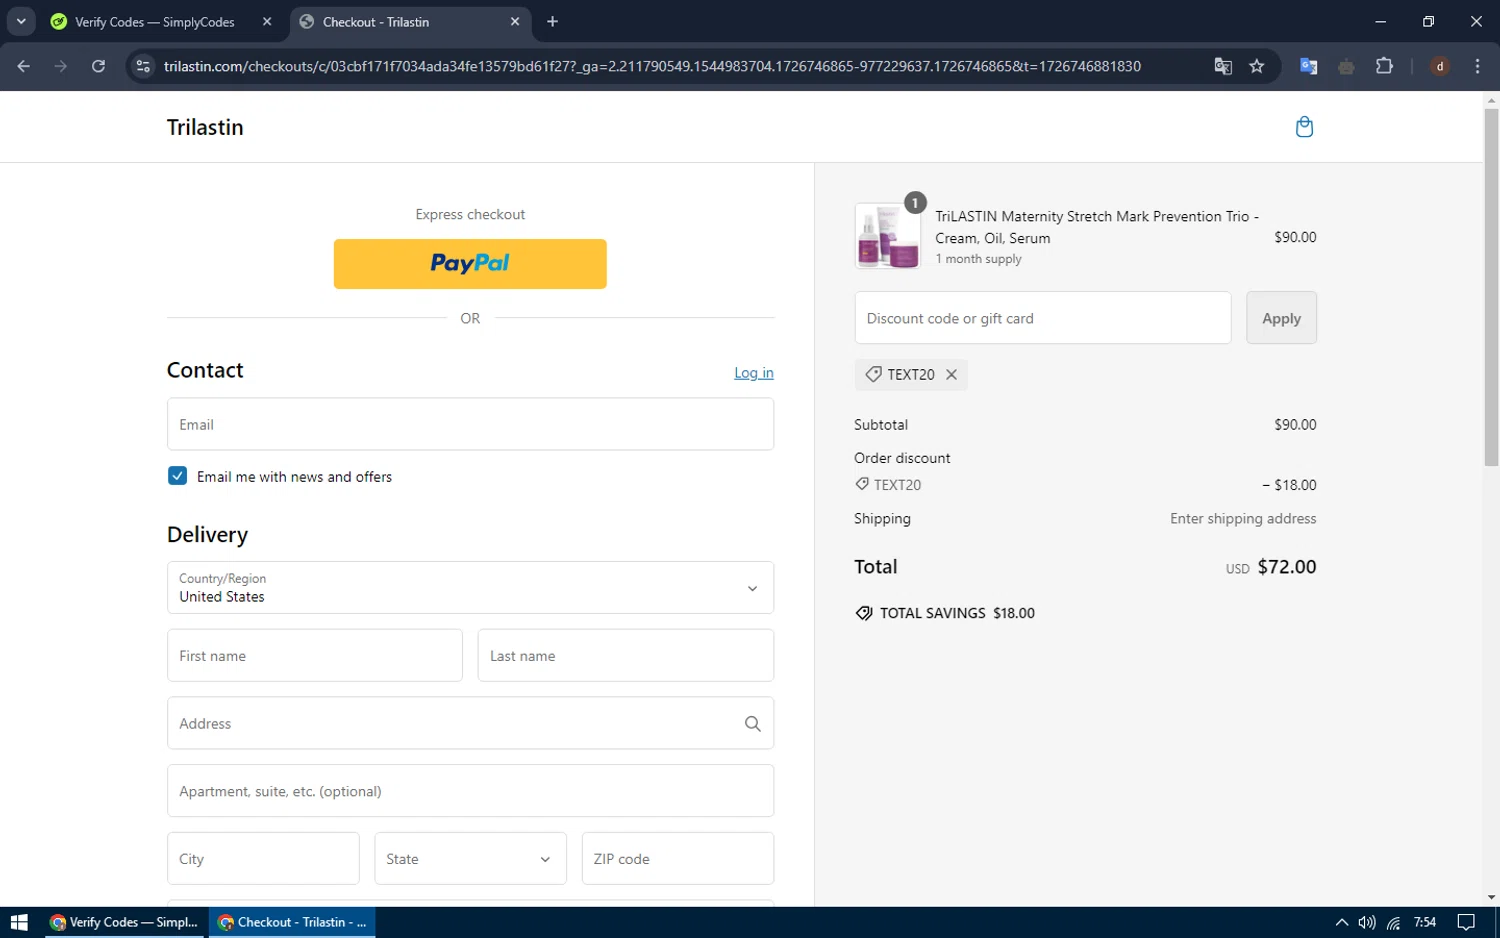The width and height of the screenshot is (1500, 938).
Task: Click the ZIP code field
Action: (678, 859)
